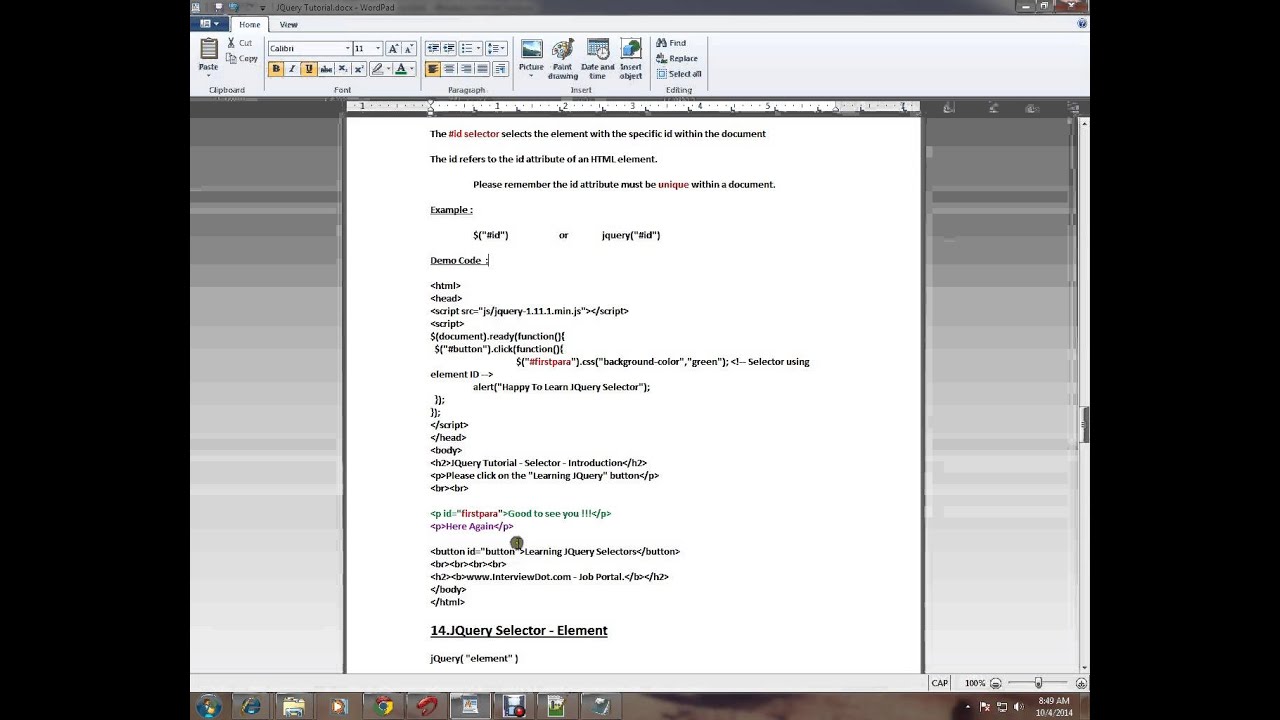
Task: Open Google Chrome from taskbar
Action: 383,706
